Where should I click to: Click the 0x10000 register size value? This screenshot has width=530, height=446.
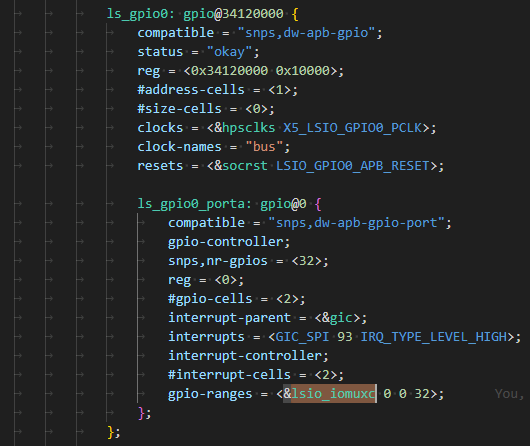[303, 71]
